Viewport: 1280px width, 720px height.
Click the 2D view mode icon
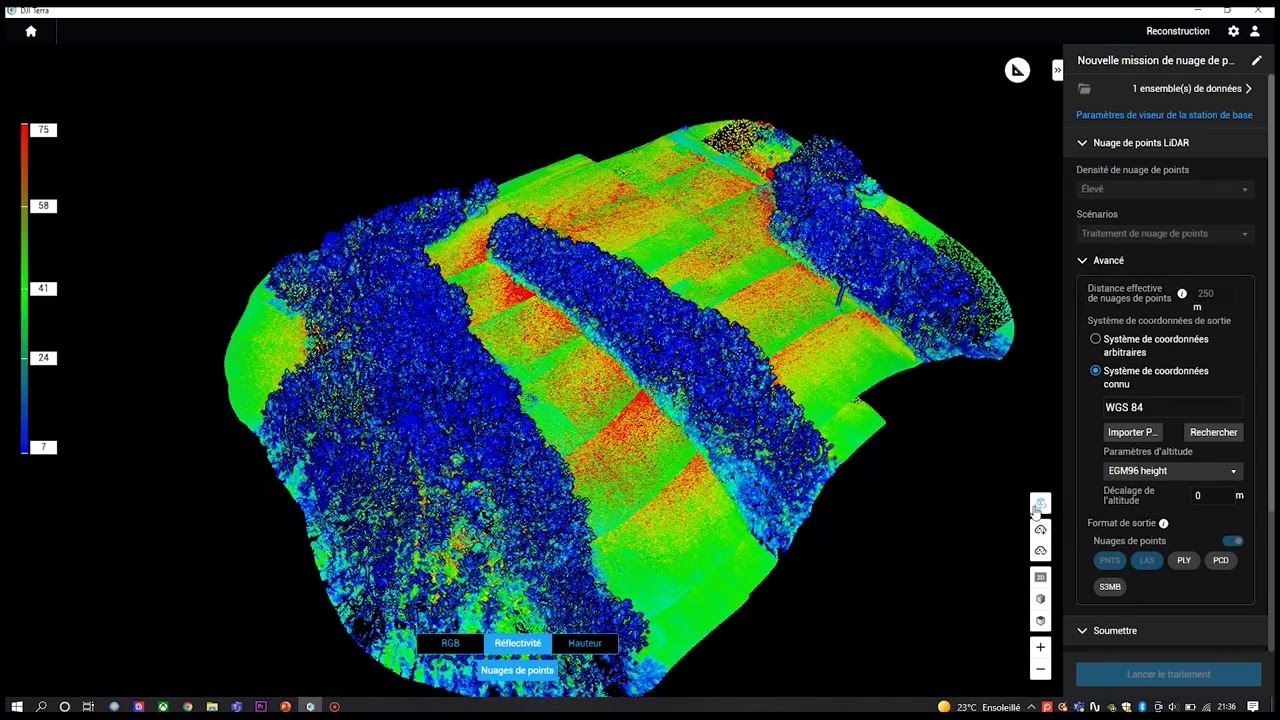(1040, 577)
